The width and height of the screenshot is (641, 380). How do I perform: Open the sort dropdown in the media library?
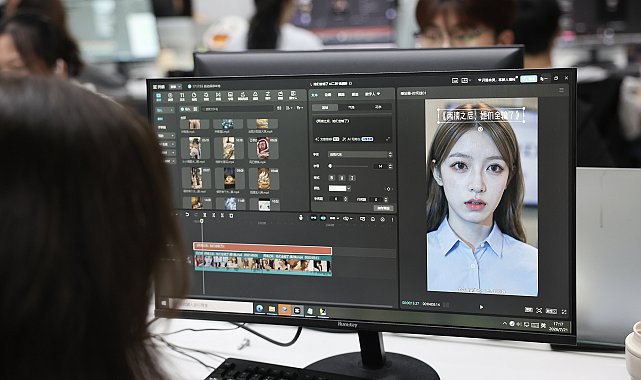[x=289, y=108]
